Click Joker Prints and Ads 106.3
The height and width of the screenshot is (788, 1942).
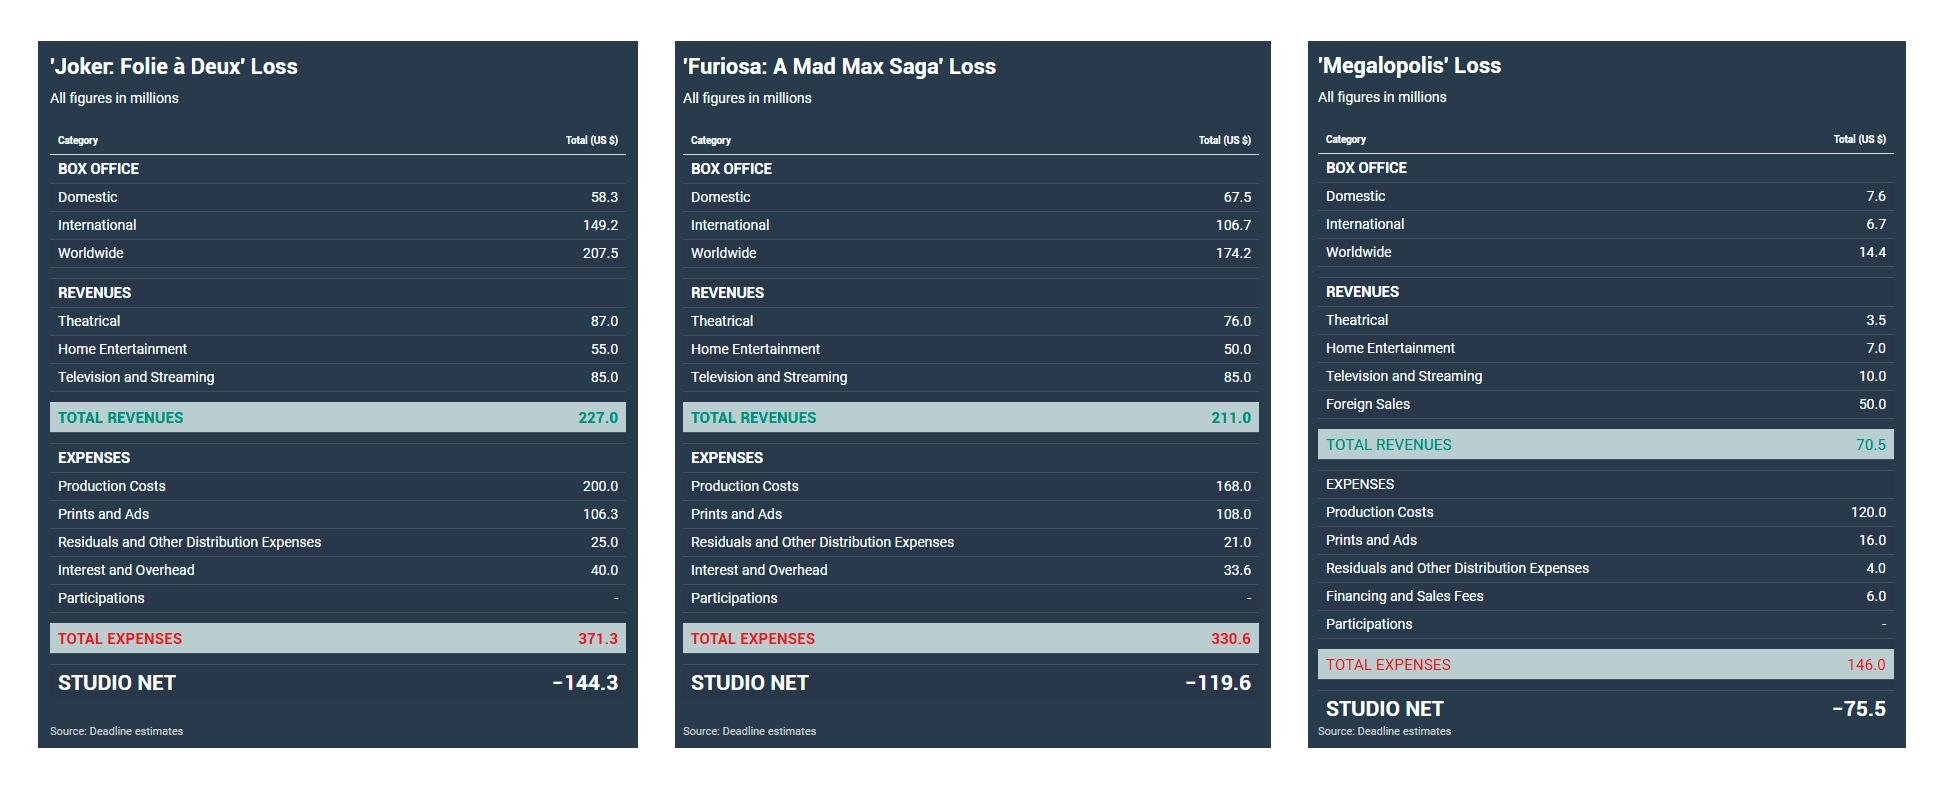[x=600, y=514]
